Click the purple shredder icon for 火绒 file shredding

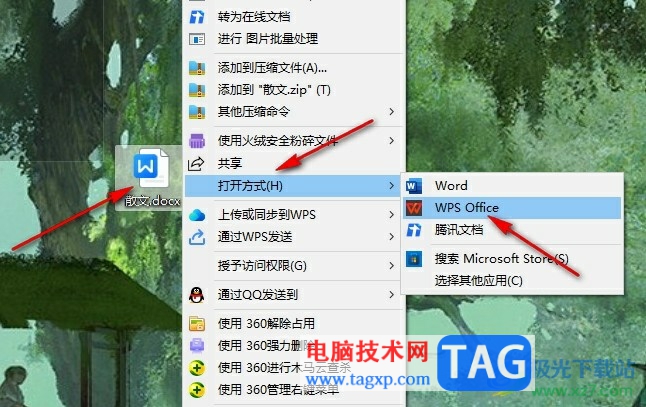(197, 141)
